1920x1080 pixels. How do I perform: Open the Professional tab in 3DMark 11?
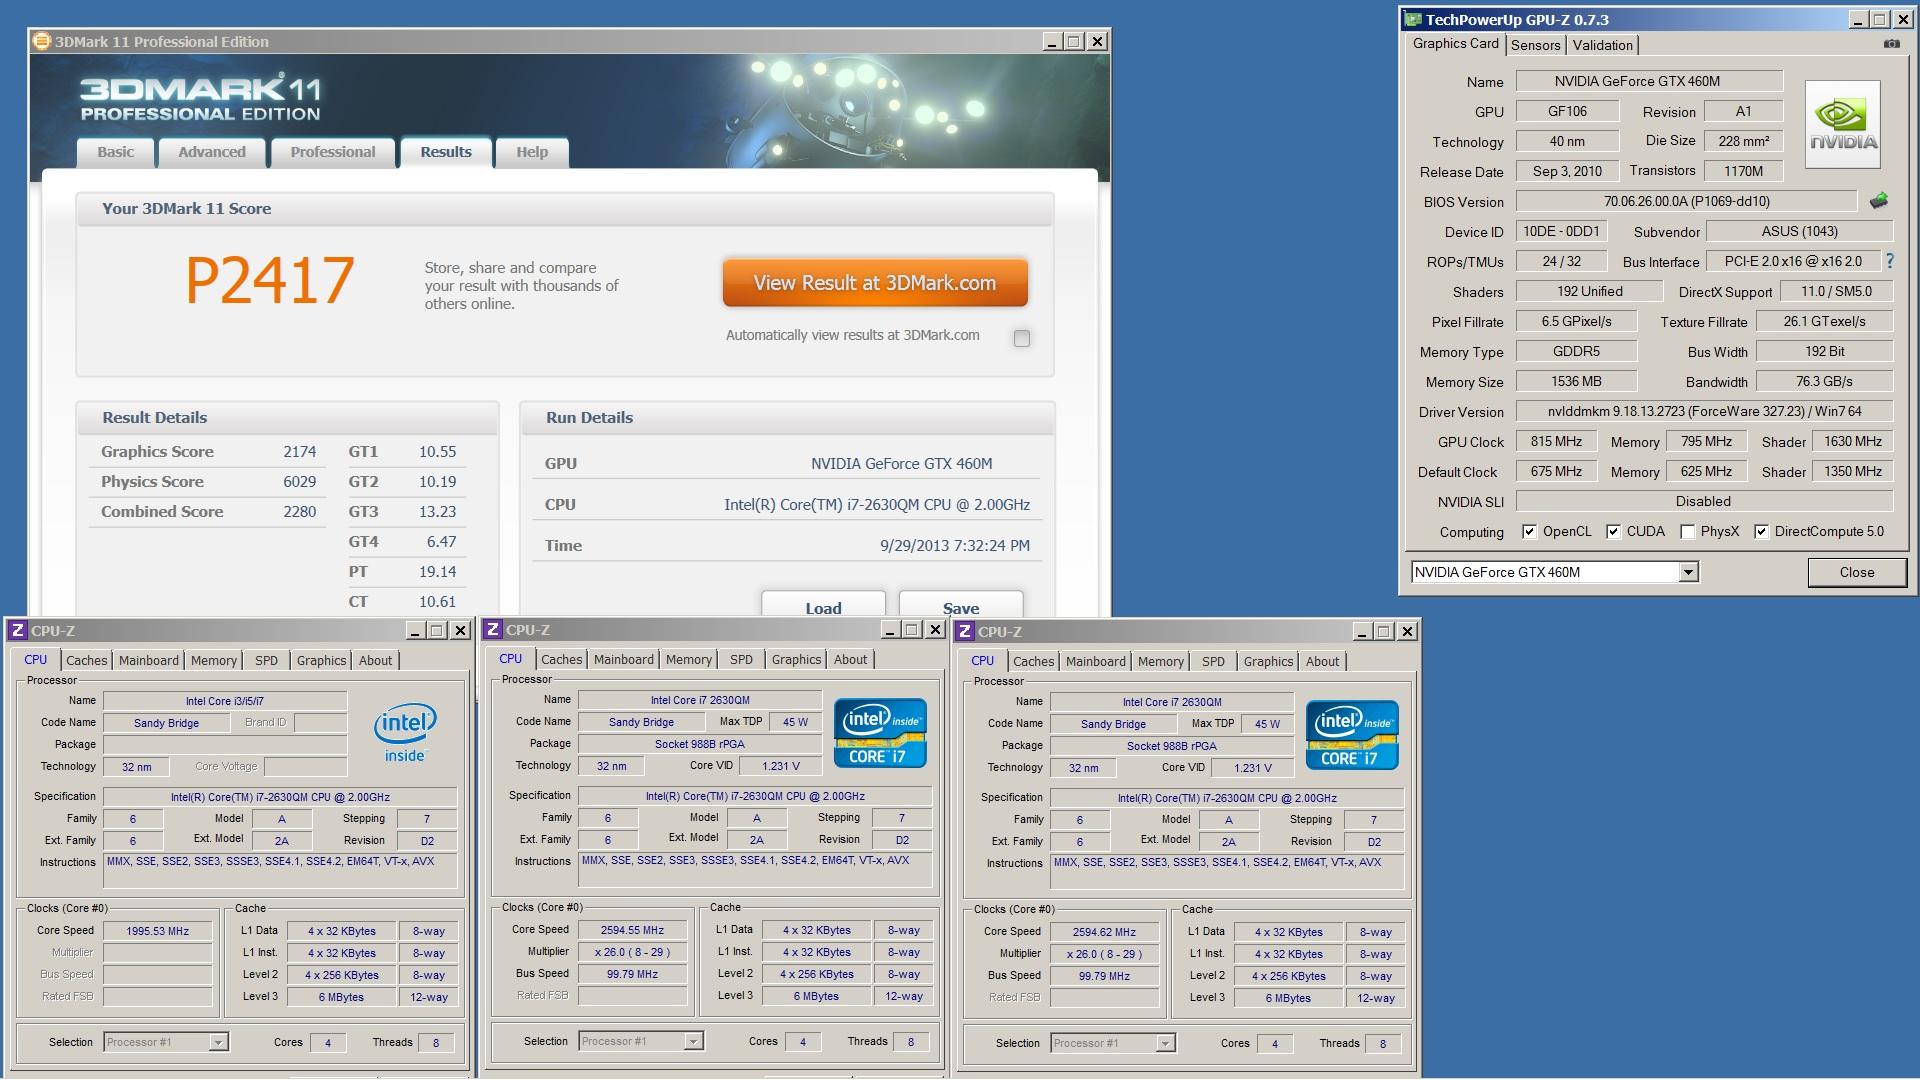[333, 152]
